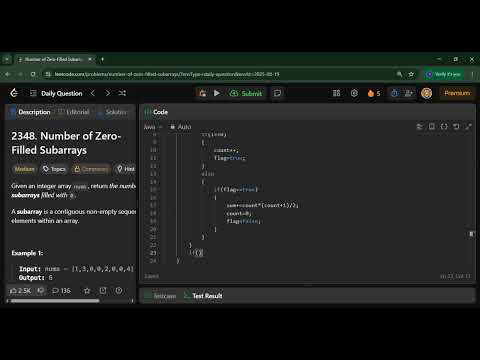480x360 pixels.
Task: Open the LeetCode logo home link
Action: (14, 93)
